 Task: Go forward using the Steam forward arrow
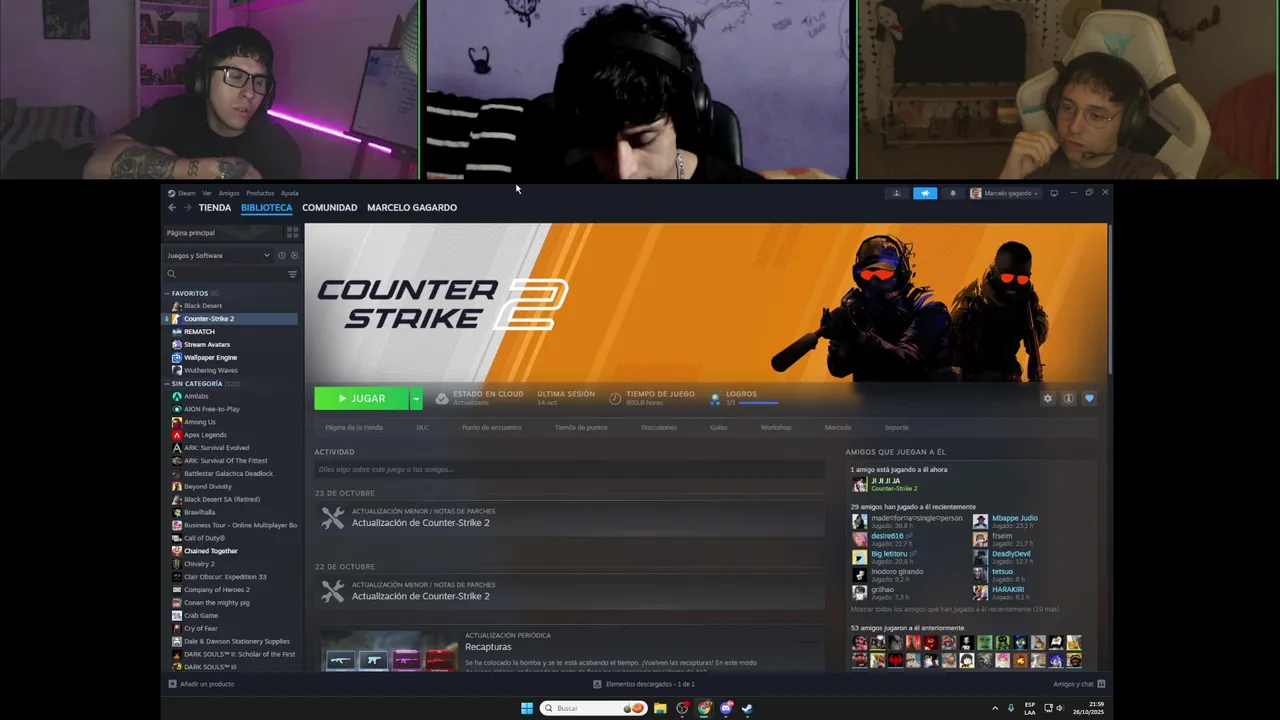pyautogui.click(x=187, y=208)
